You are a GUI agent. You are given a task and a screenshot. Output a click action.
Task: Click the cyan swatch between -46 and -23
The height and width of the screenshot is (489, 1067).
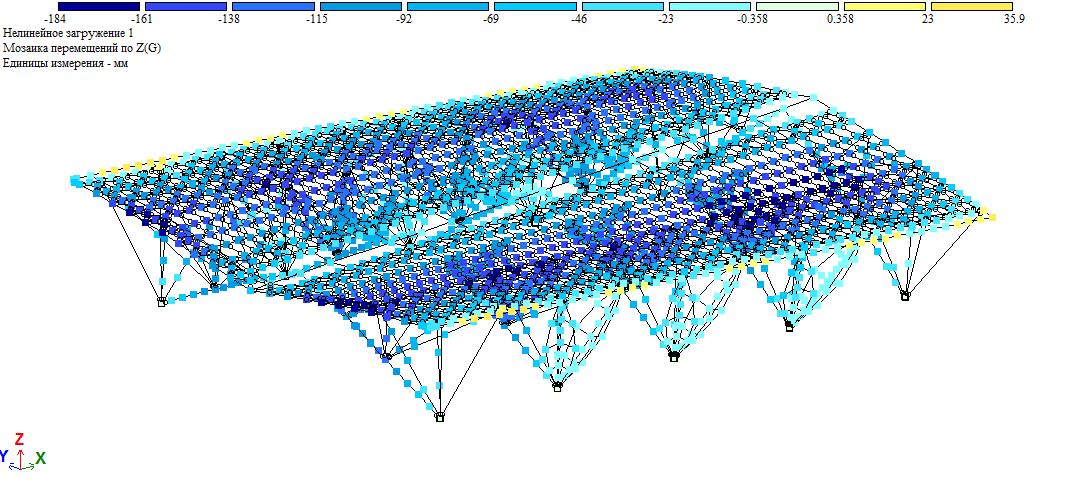pos(623,6)
